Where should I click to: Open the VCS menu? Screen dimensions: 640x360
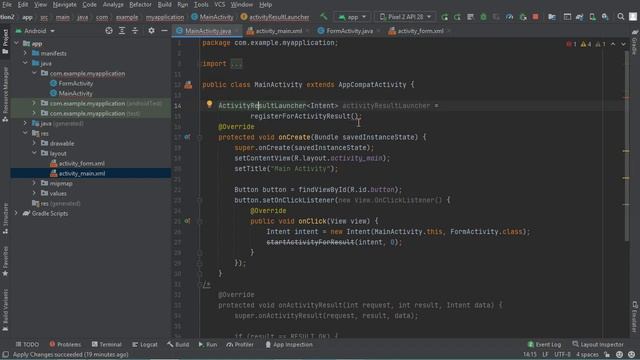pyautogui.click(x=220, y=4)
